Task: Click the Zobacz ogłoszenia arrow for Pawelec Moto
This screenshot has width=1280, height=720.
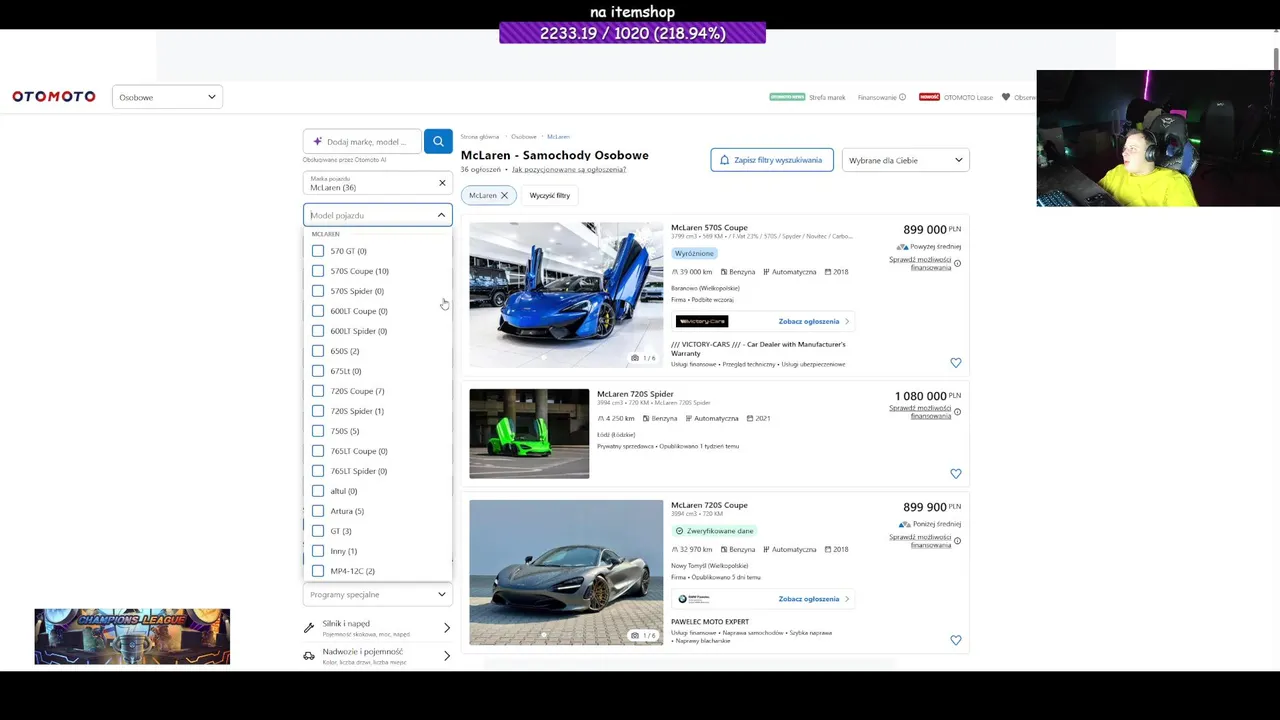Action: coord(847,599)
